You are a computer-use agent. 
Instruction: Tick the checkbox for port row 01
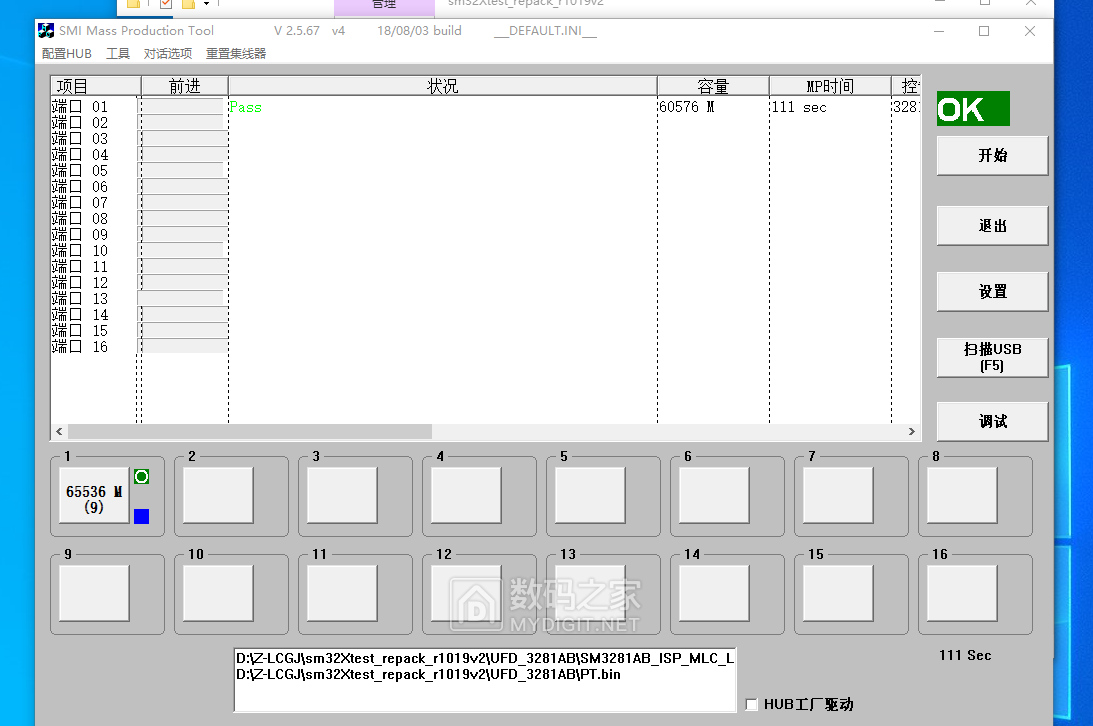point(75,107)
